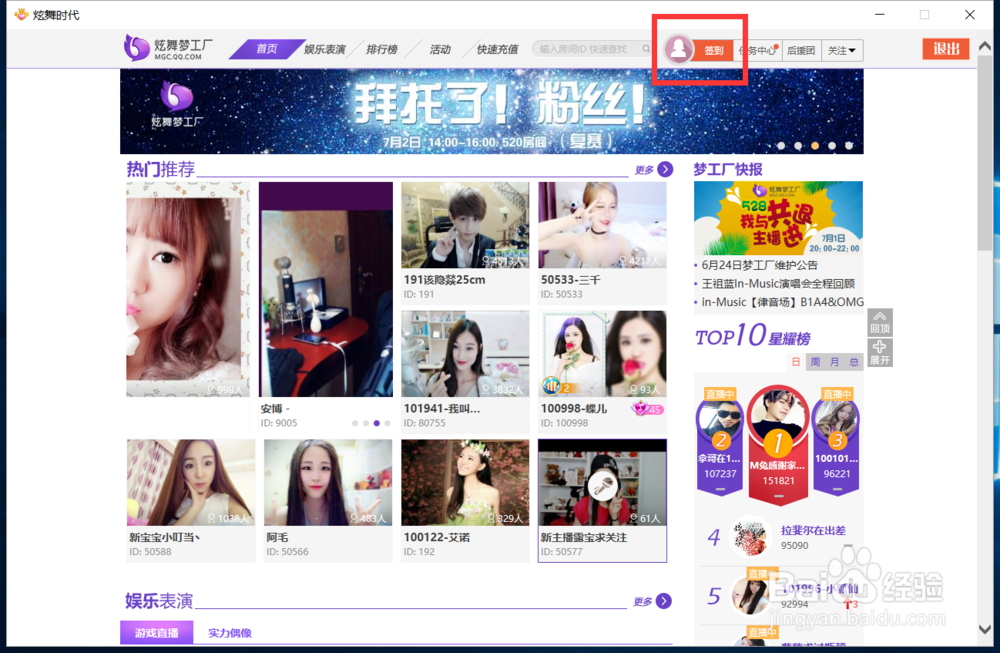Select fourth slide dot under 安博 card
This screenshot has height=653, width=1000.
tap(388, 423)
